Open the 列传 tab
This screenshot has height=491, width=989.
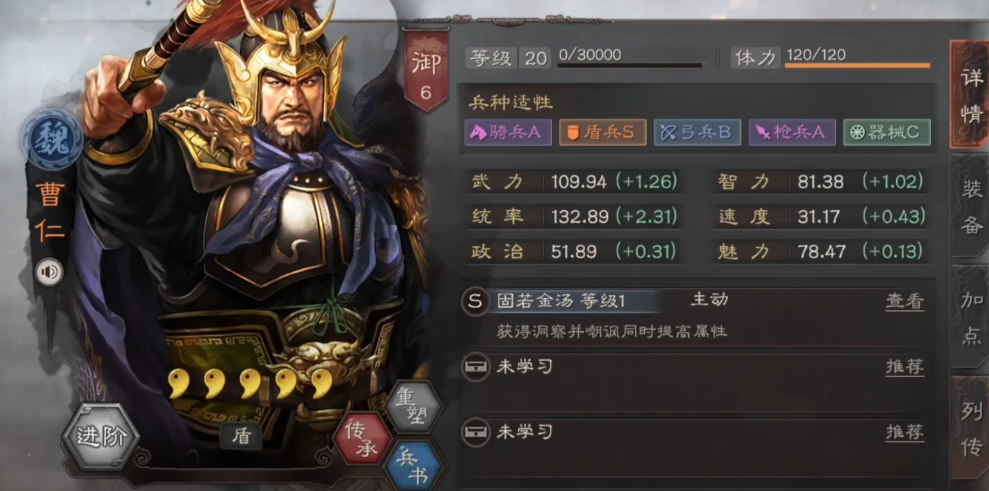[970, 429]
